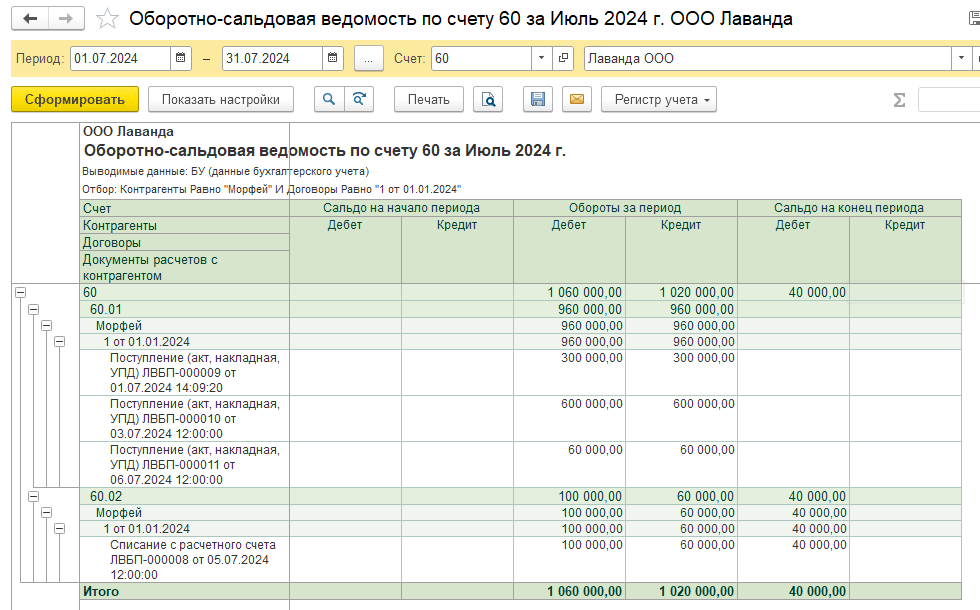
Task: Click the 60.02 account cell
Action: coord(184,496)
